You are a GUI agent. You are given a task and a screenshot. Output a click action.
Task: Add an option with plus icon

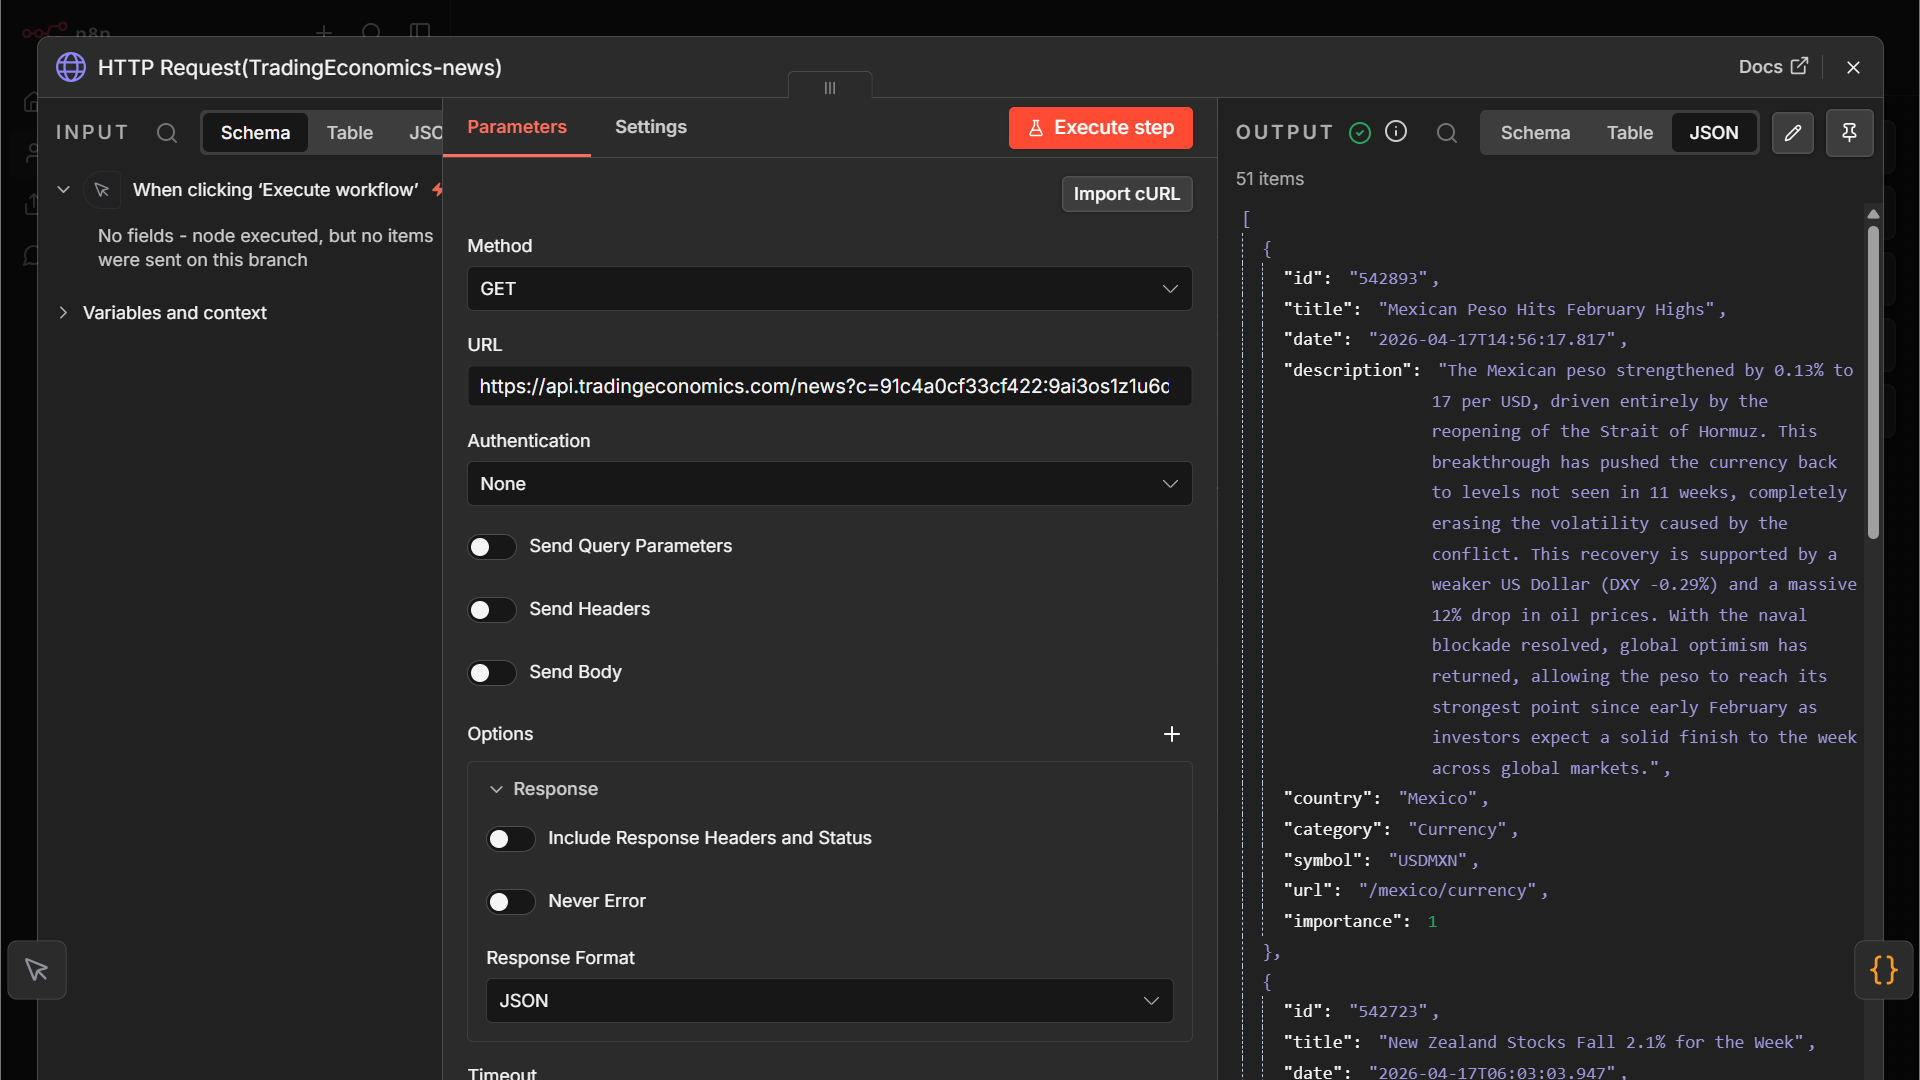pos(1172,734)
